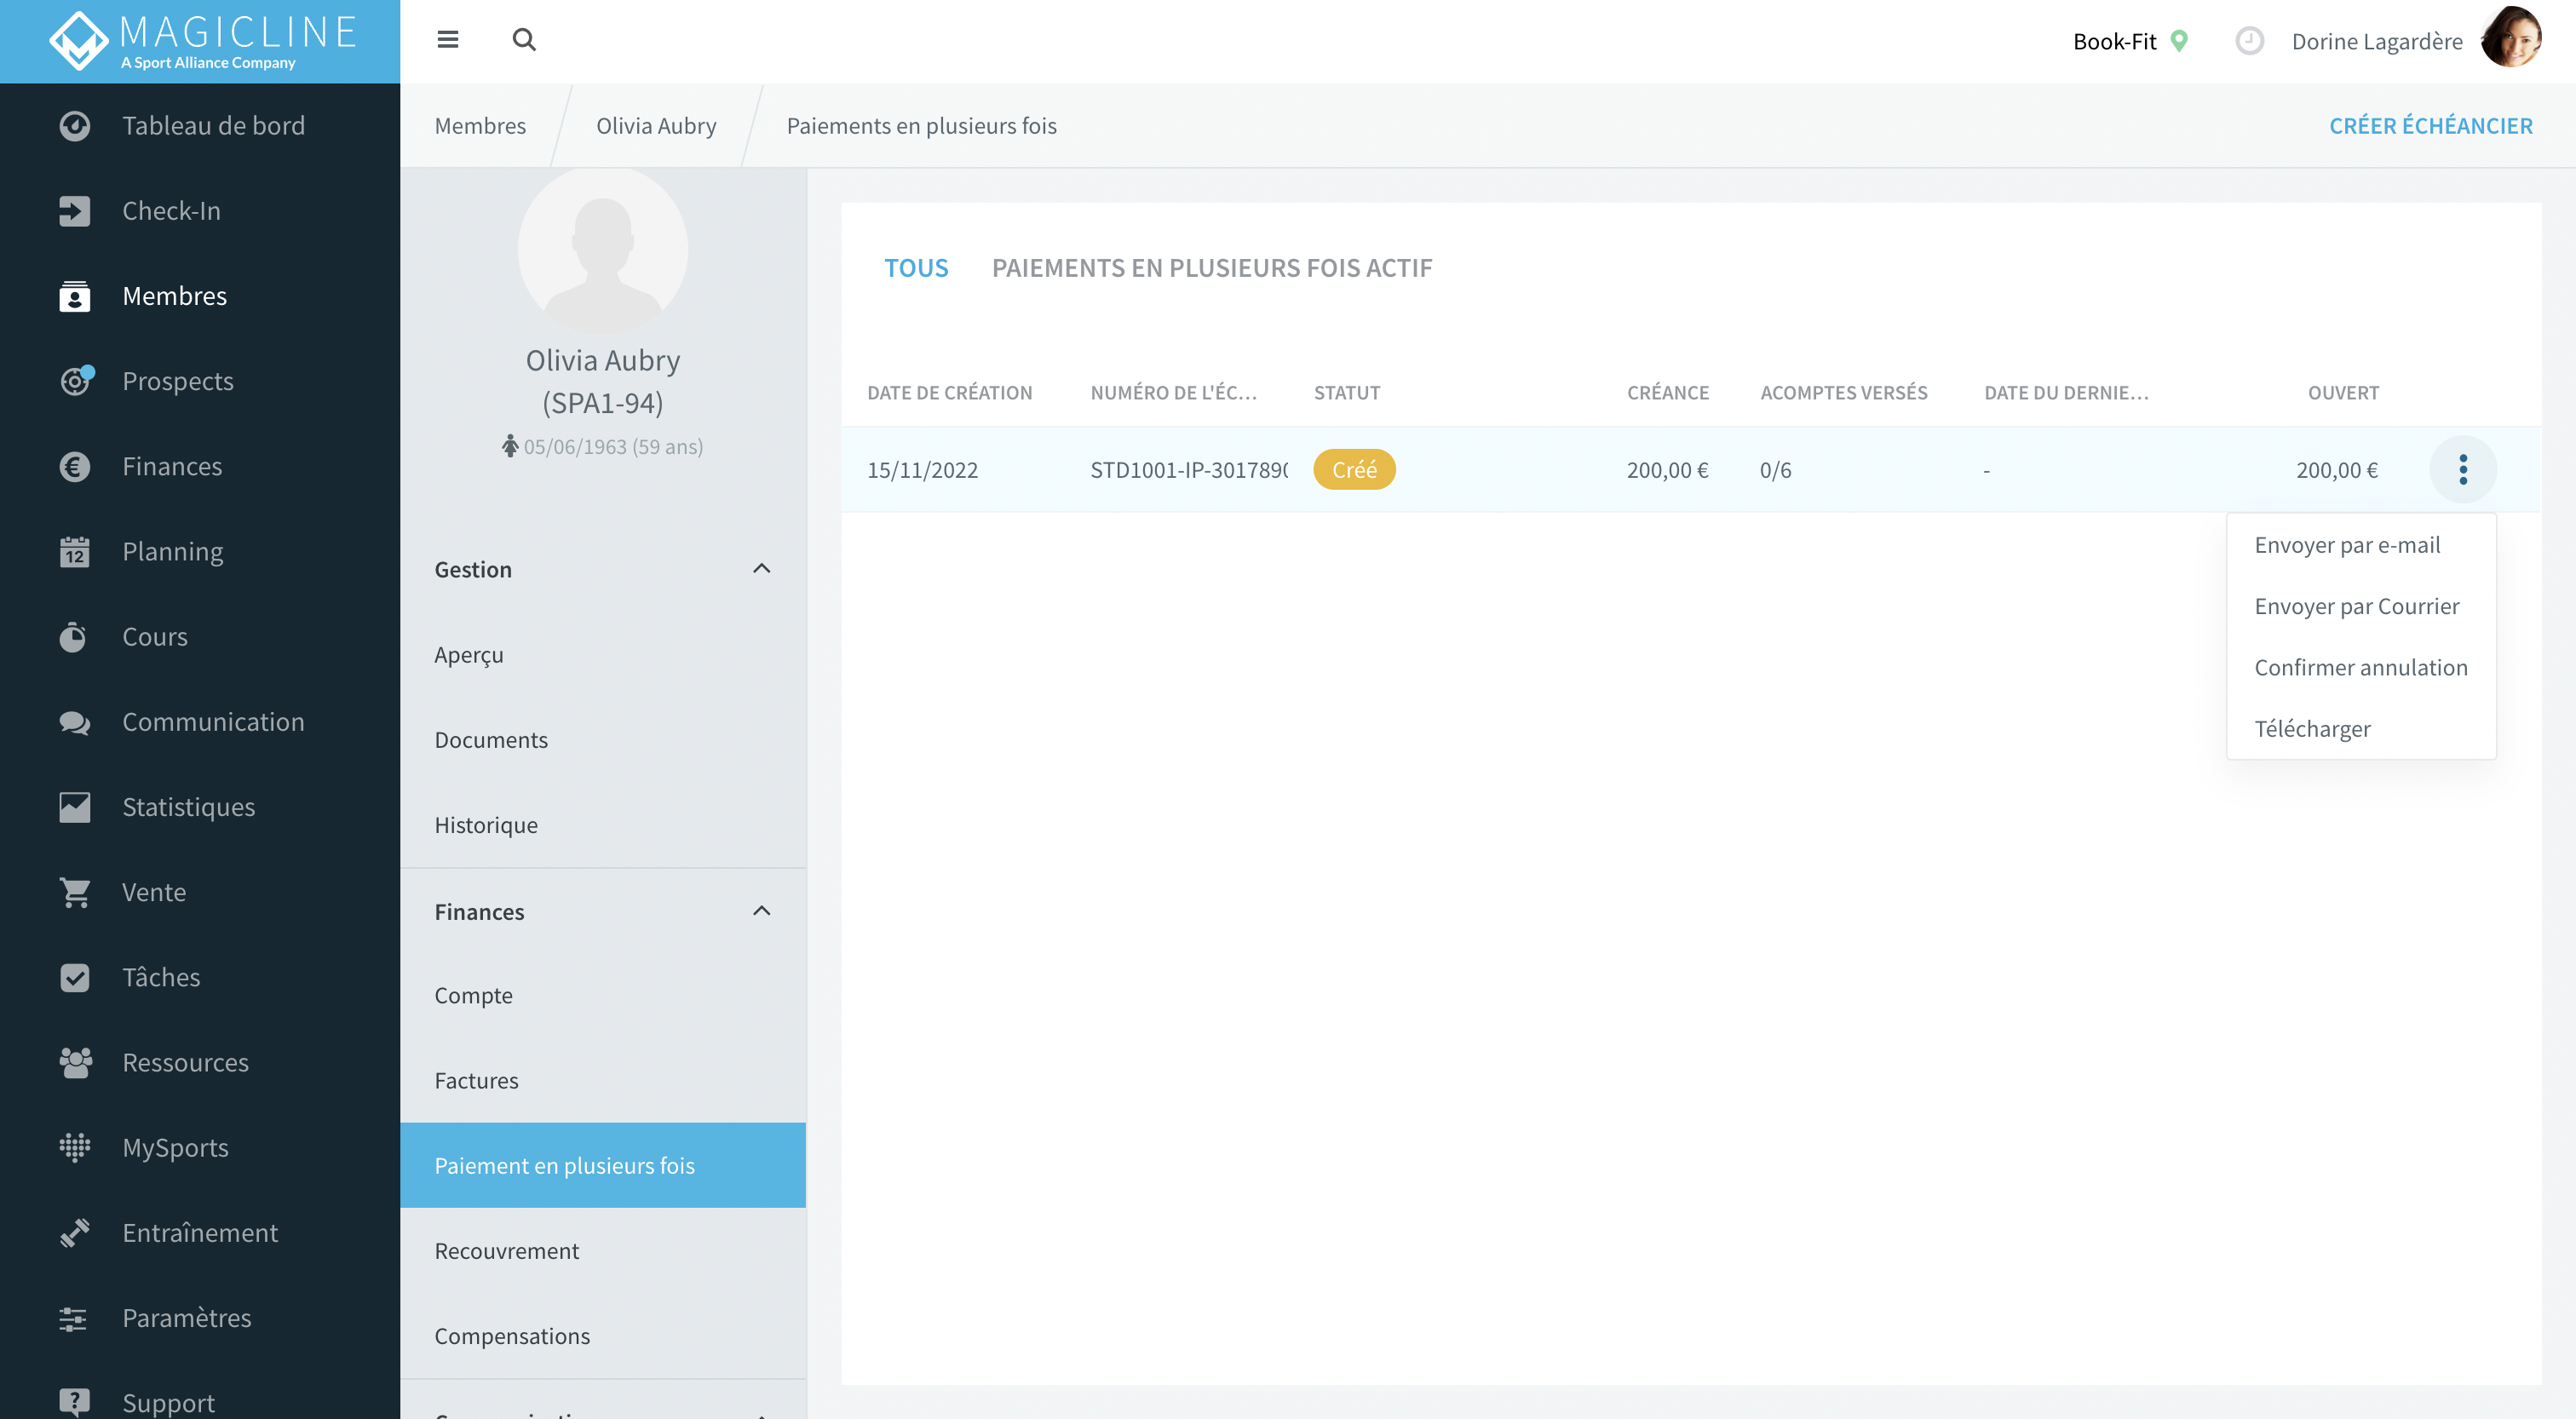The height and width of the screenshot is (1419, 2576).
Task: Choose Confirmer annulation in the context menu
Action: [x=2361, y=667]
